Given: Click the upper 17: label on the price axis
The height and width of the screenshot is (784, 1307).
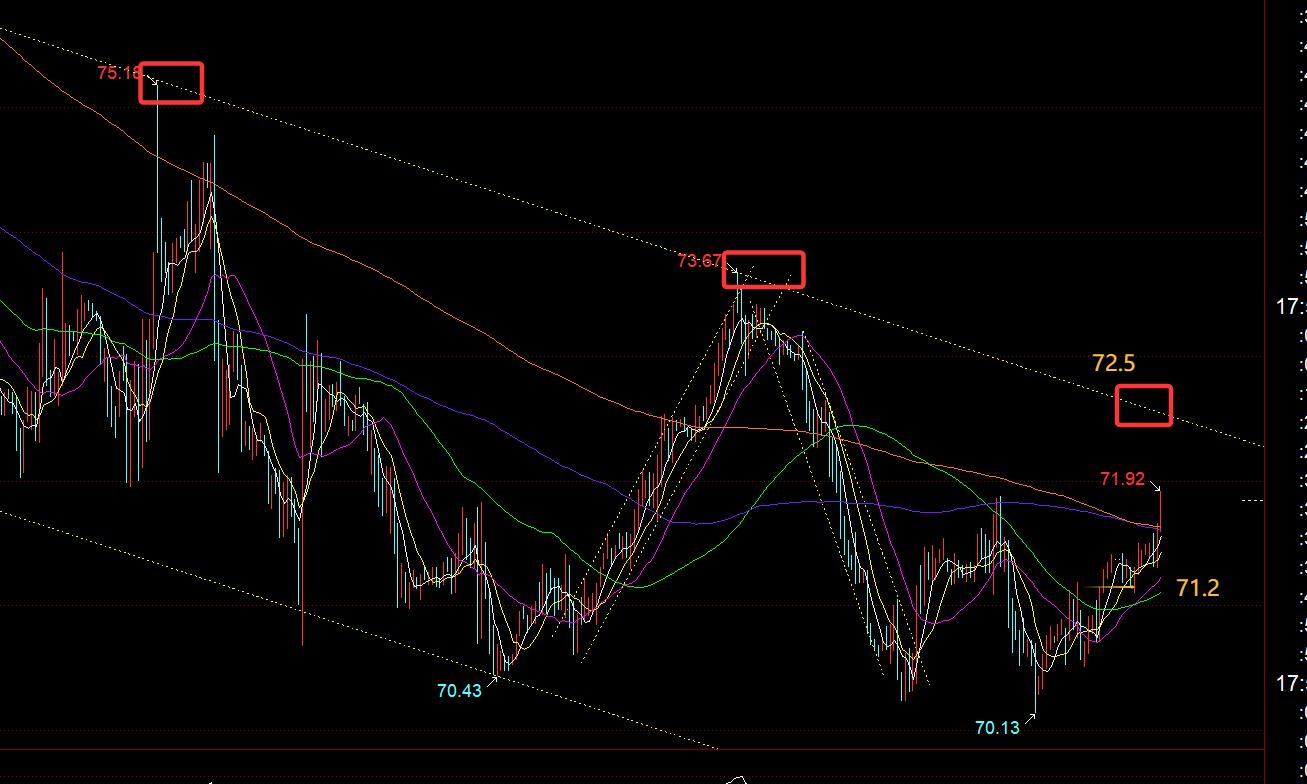Looking at the screenshot, I should [x=1289, y=307].
